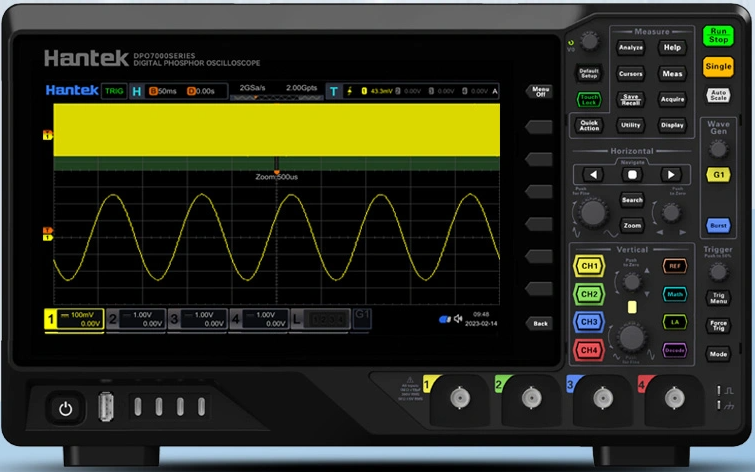Click the Back softkey
The image size is (755, 472).
click(x=539, y=324)
